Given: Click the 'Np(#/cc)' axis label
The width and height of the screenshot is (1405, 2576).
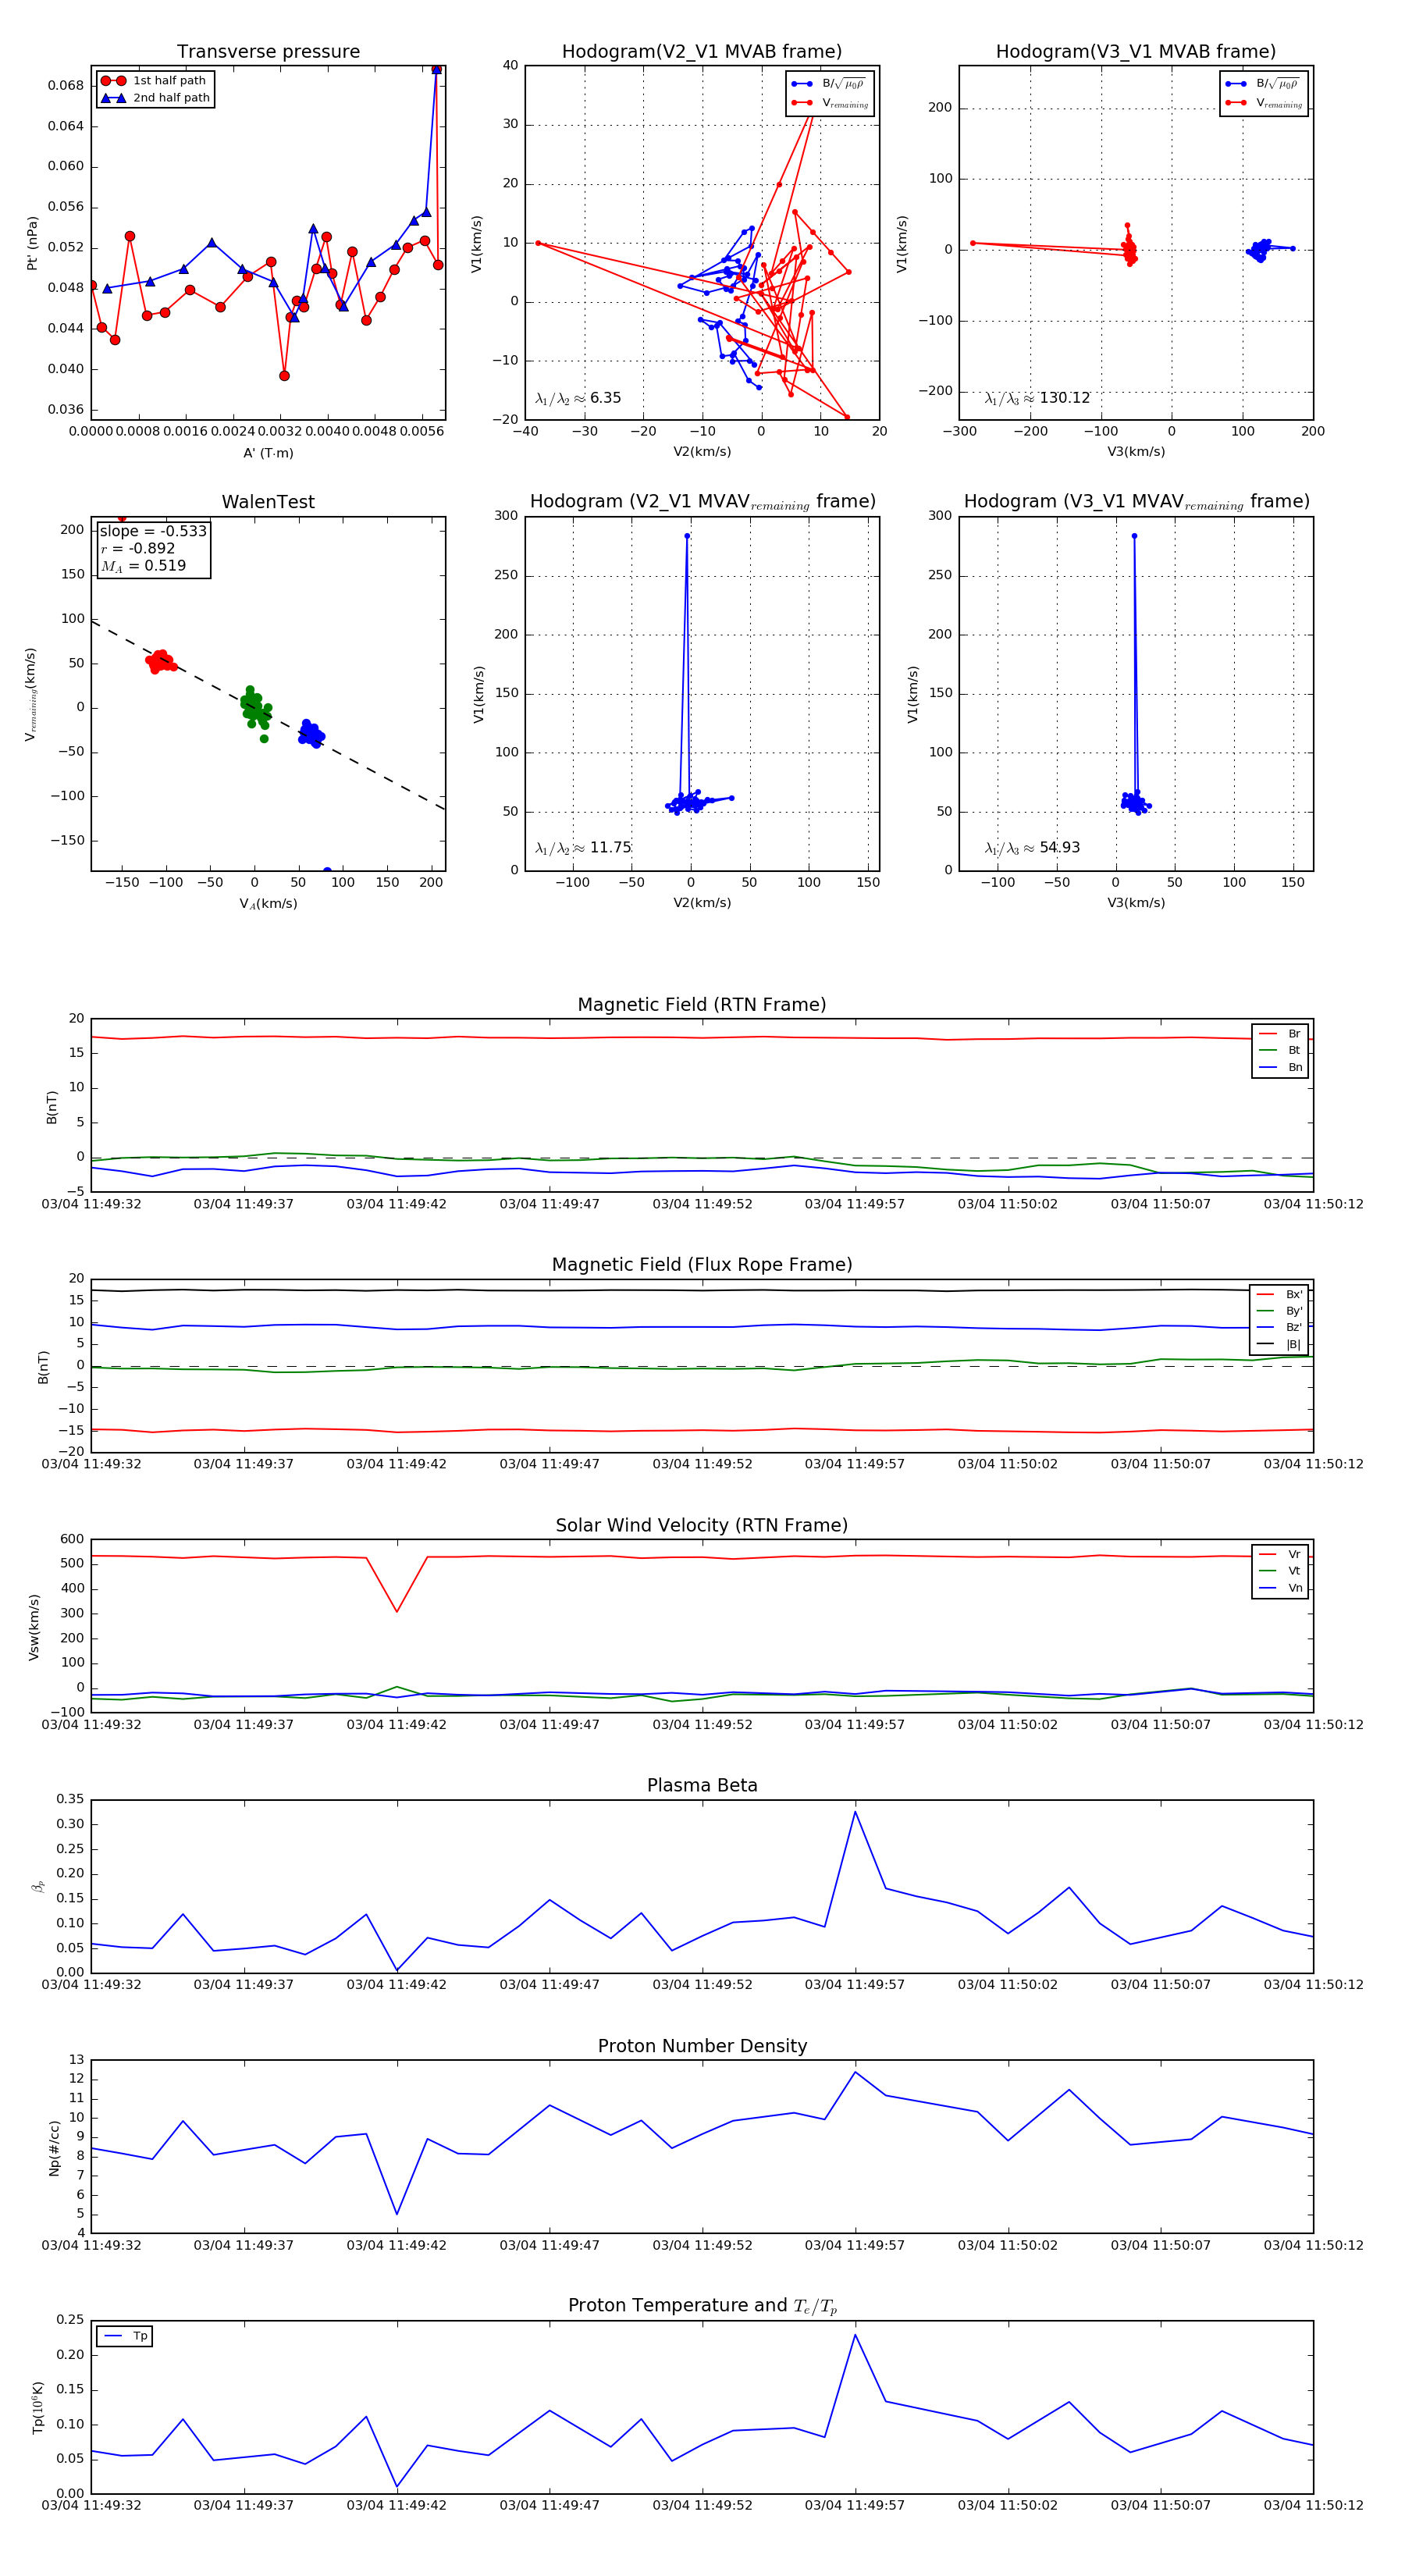Looking at the screenshot, I should pos(54,2148).
